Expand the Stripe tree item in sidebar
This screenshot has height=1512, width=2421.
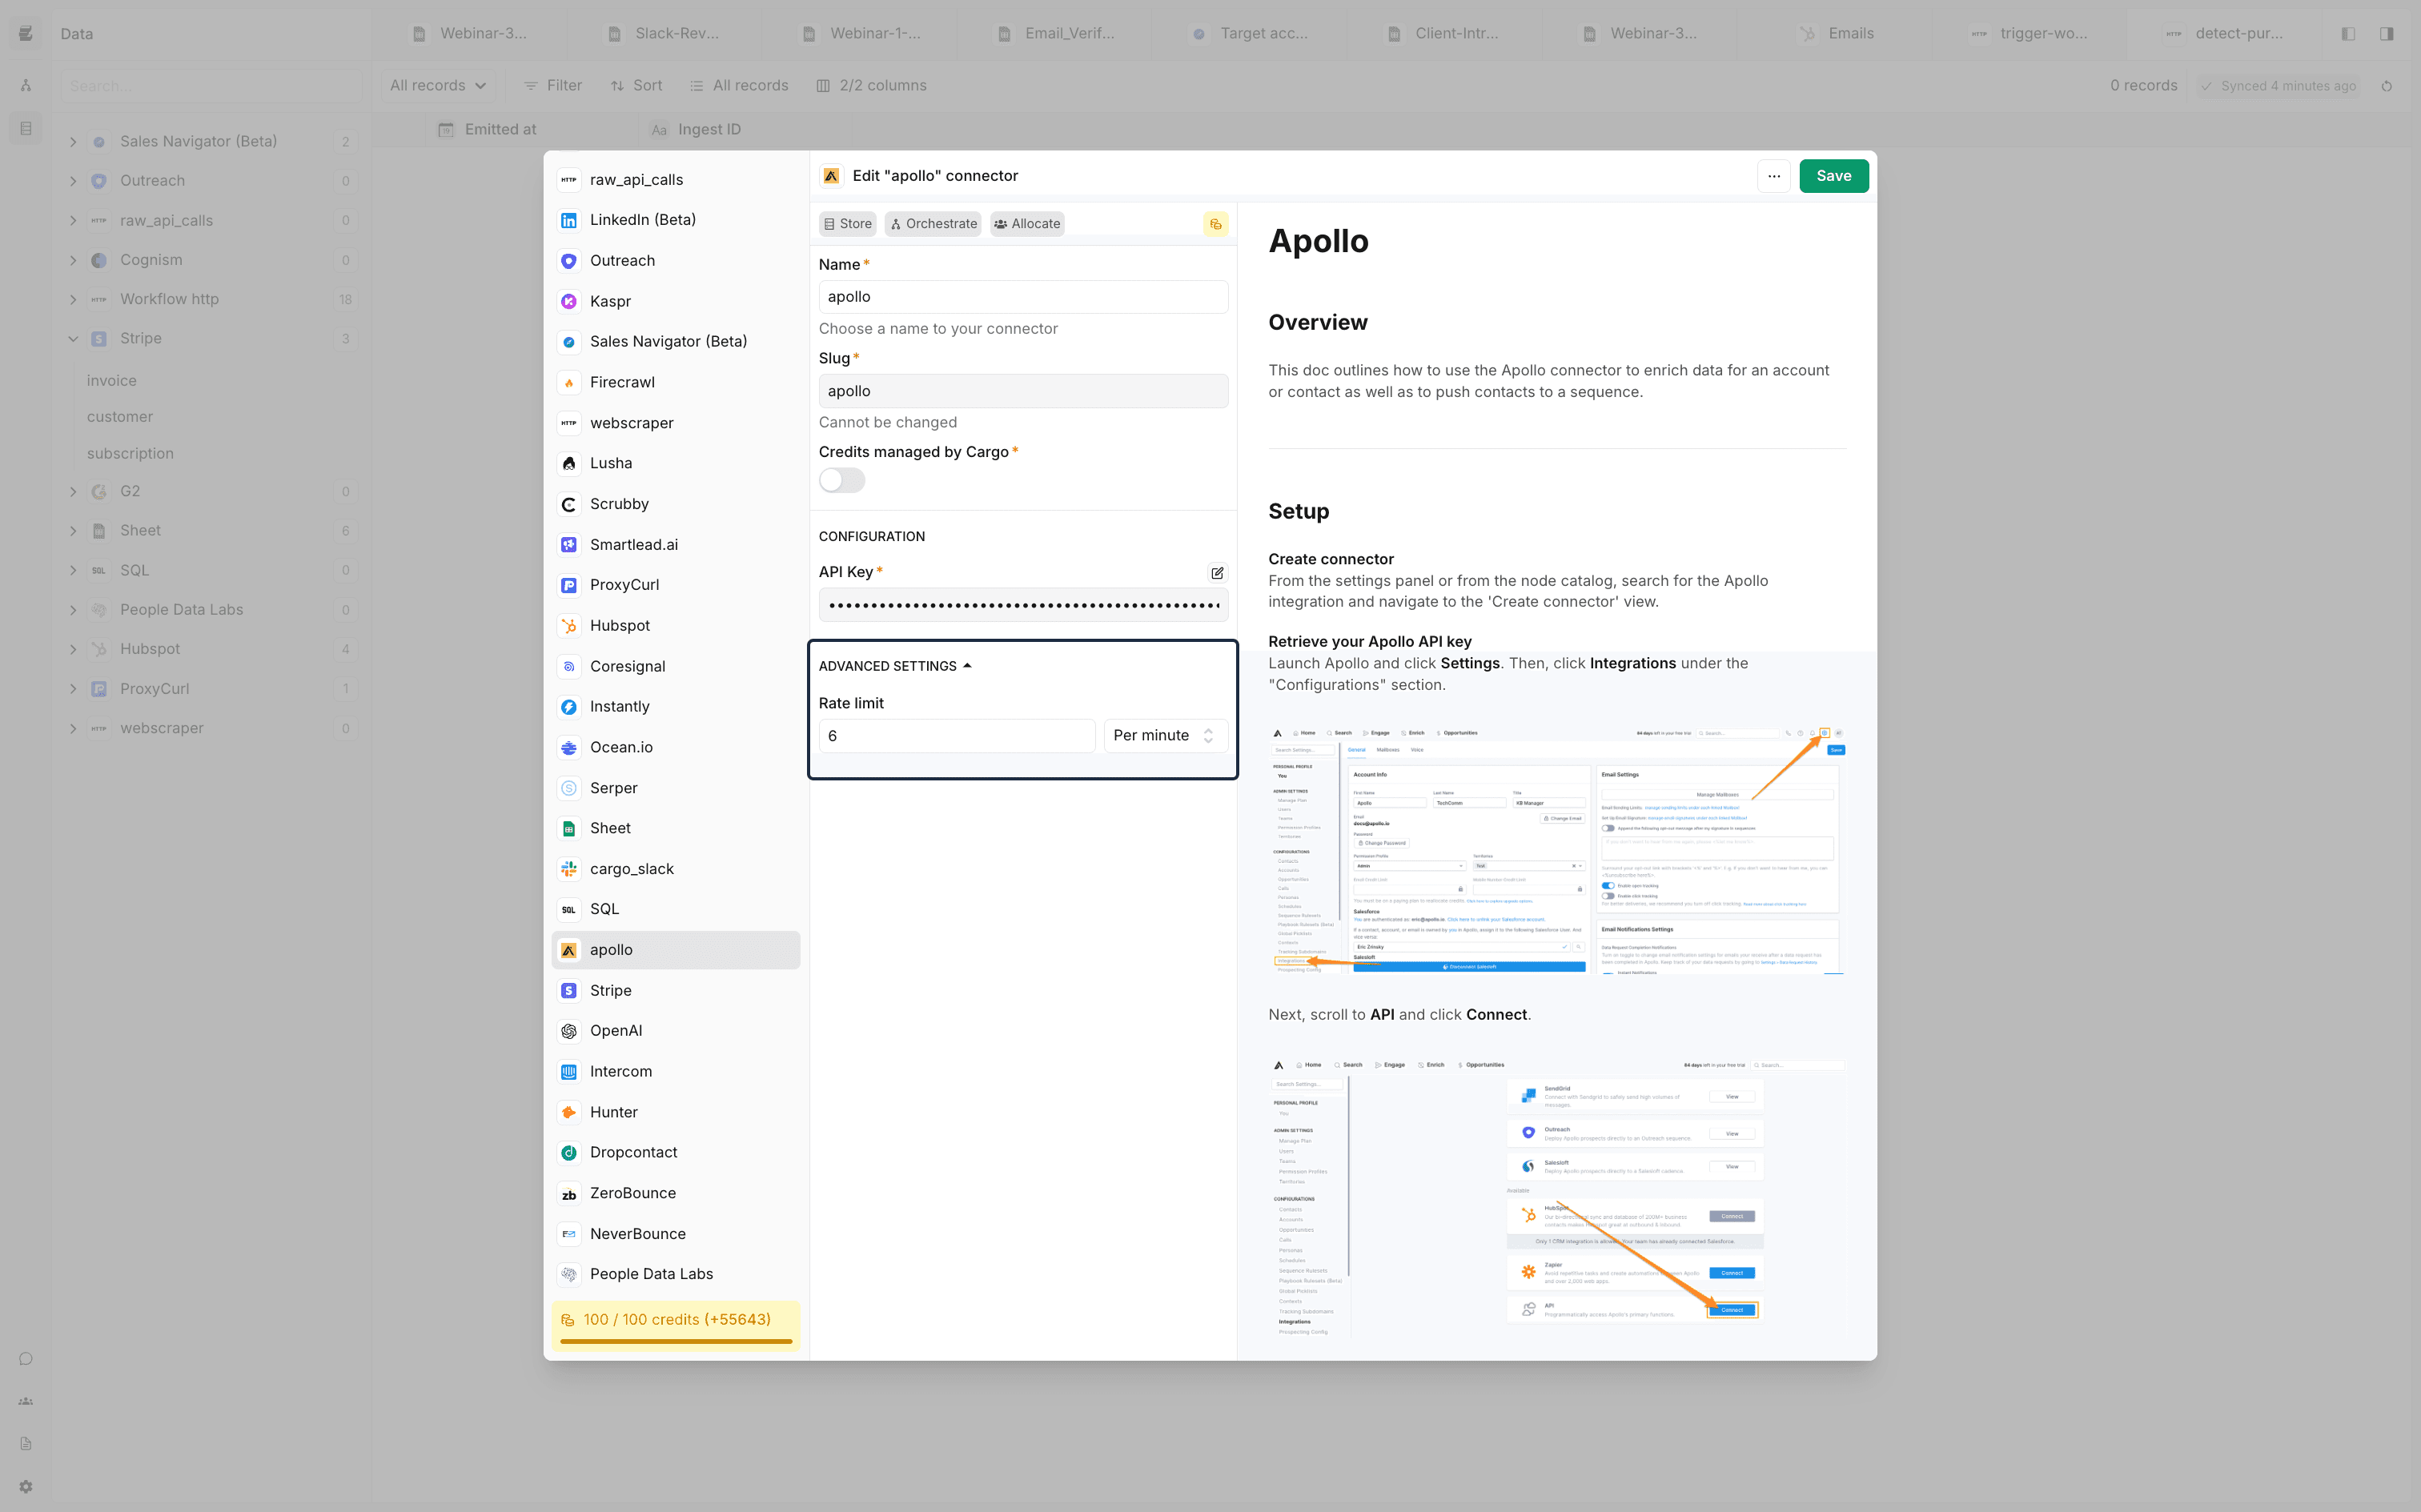click(x=73, y=336)
